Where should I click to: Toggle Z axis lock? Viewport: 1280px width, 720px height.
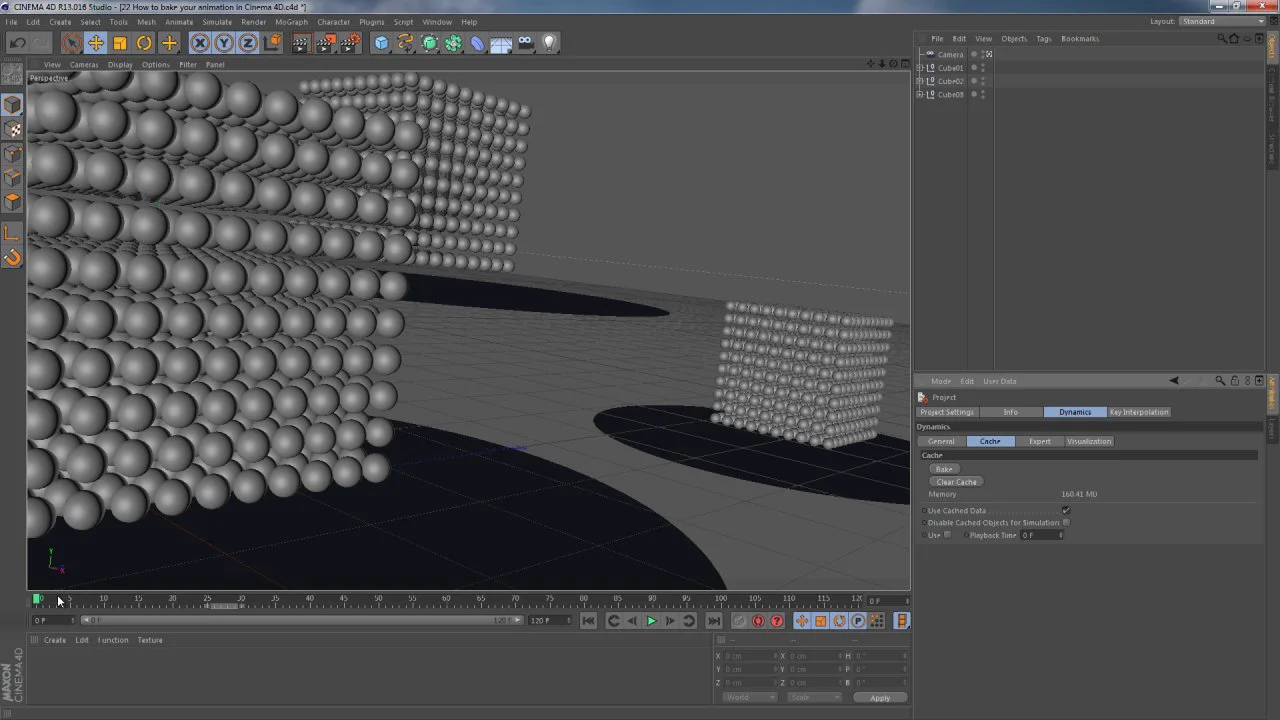[248, 42]
